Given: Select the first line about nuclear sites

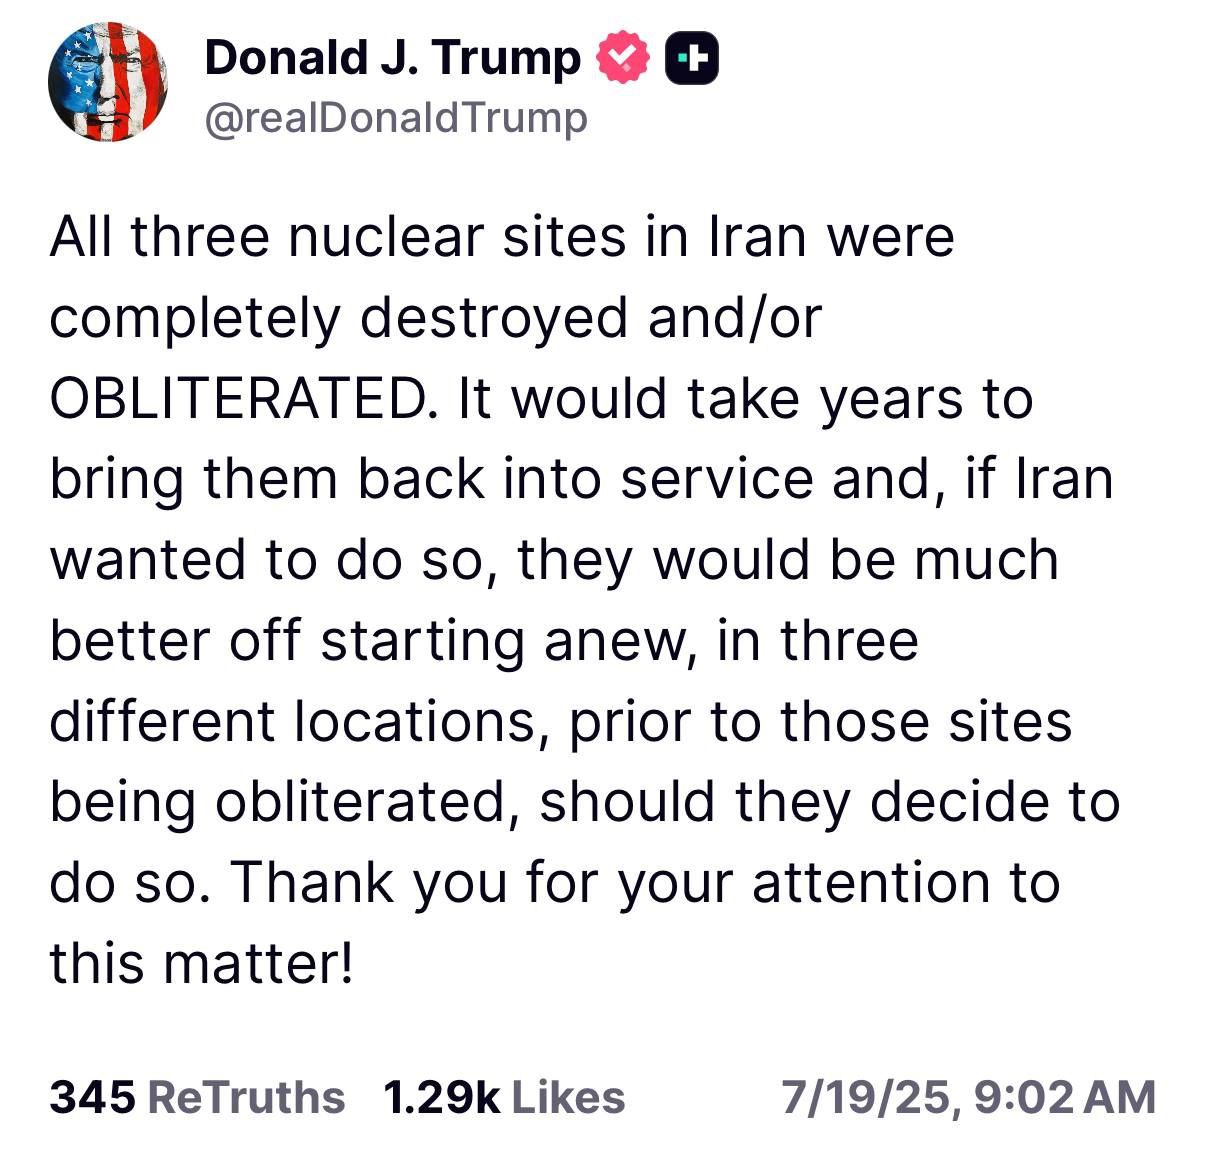Looking at the screenshot, I should pyautogui.click(x=502, y=238).
